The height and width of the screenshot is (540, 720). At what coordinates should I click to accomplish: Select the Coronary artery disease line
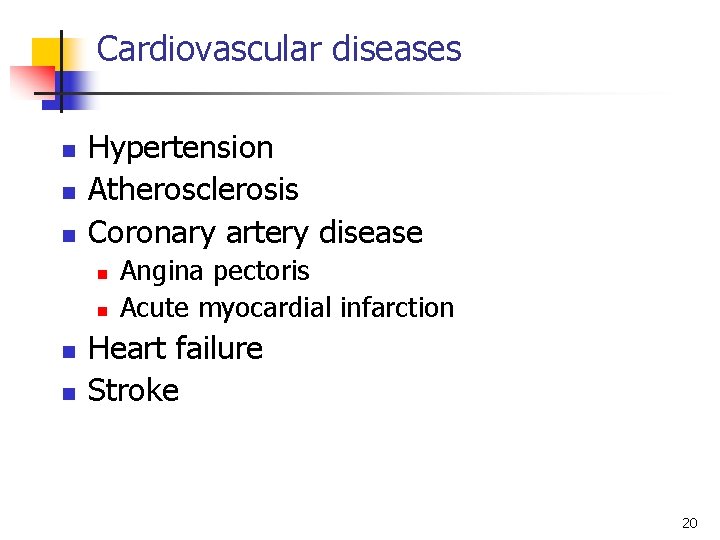(x=255, y=233)
